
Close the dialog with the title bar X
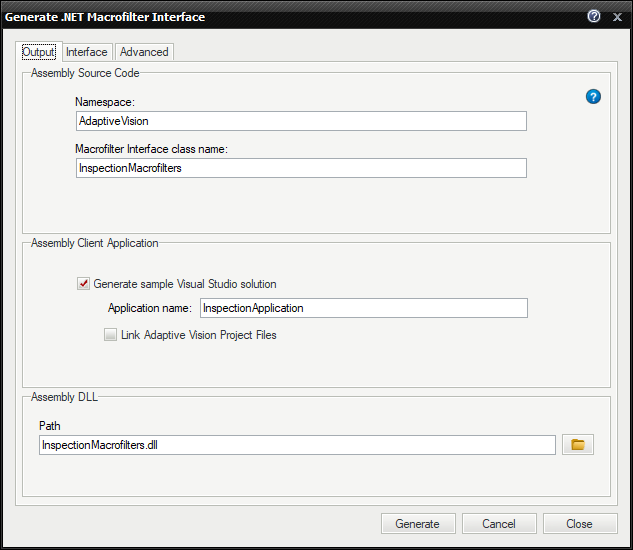pyautogui.click(x=617, y=16)
